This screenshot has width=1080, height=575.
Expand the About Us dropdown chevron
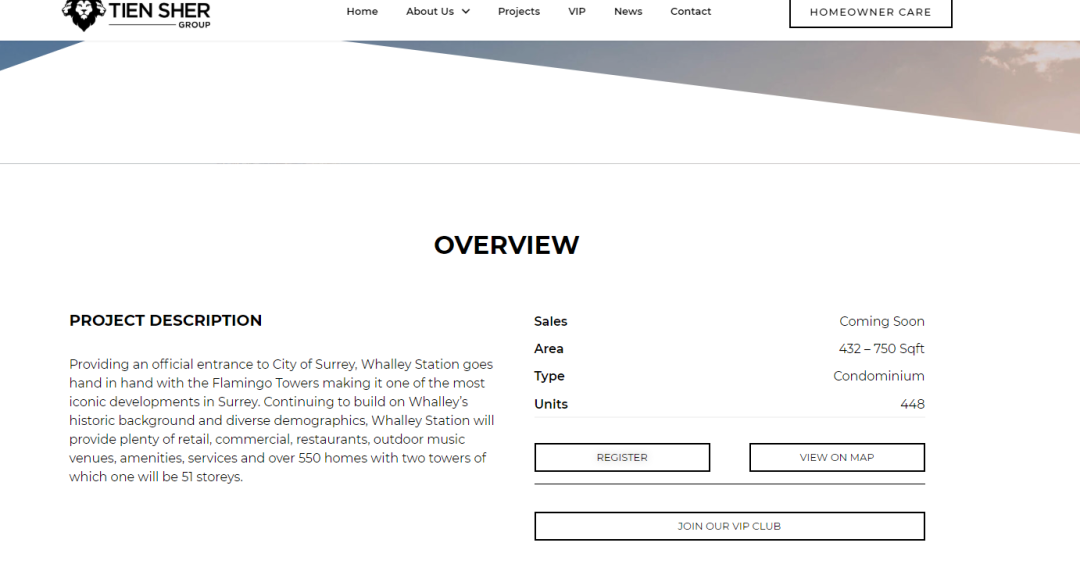click(466, 11)
